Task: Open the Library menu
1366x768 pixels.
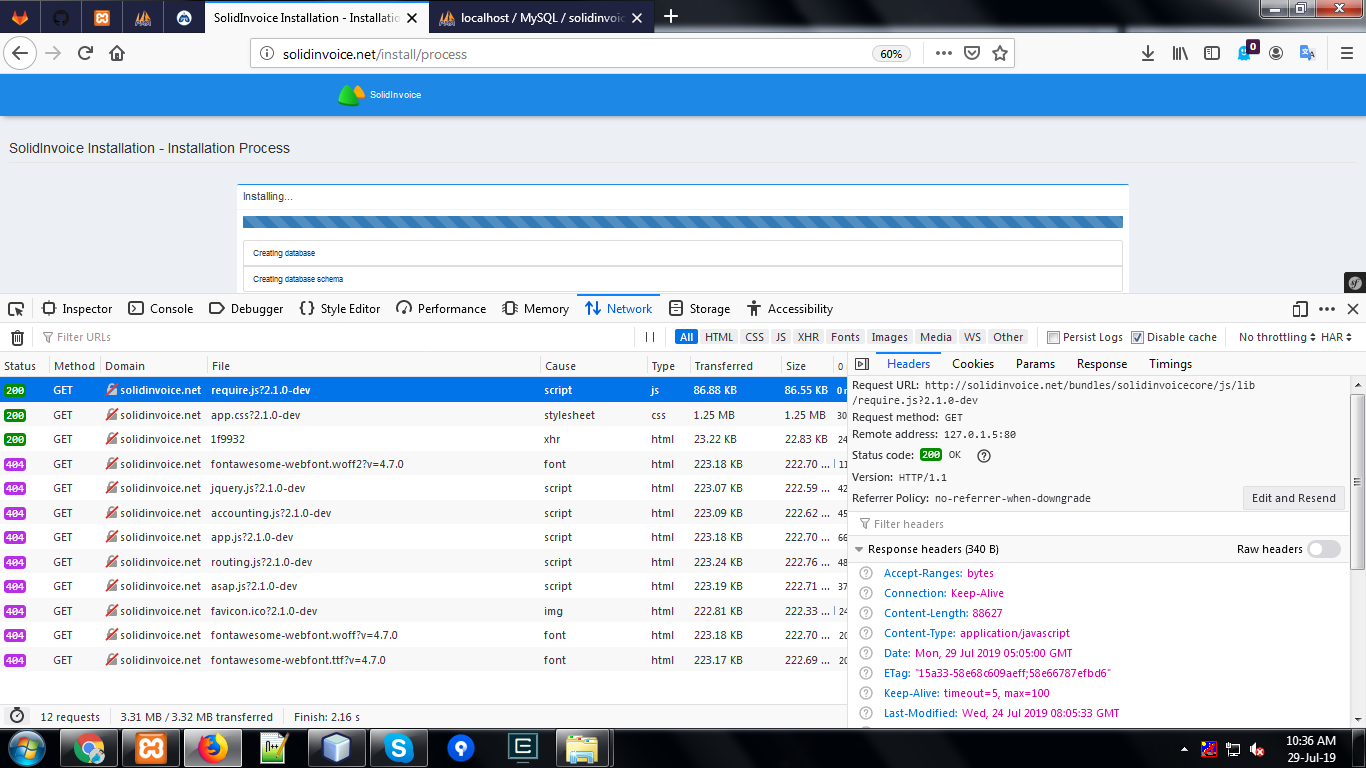Action: [1180, 53]
